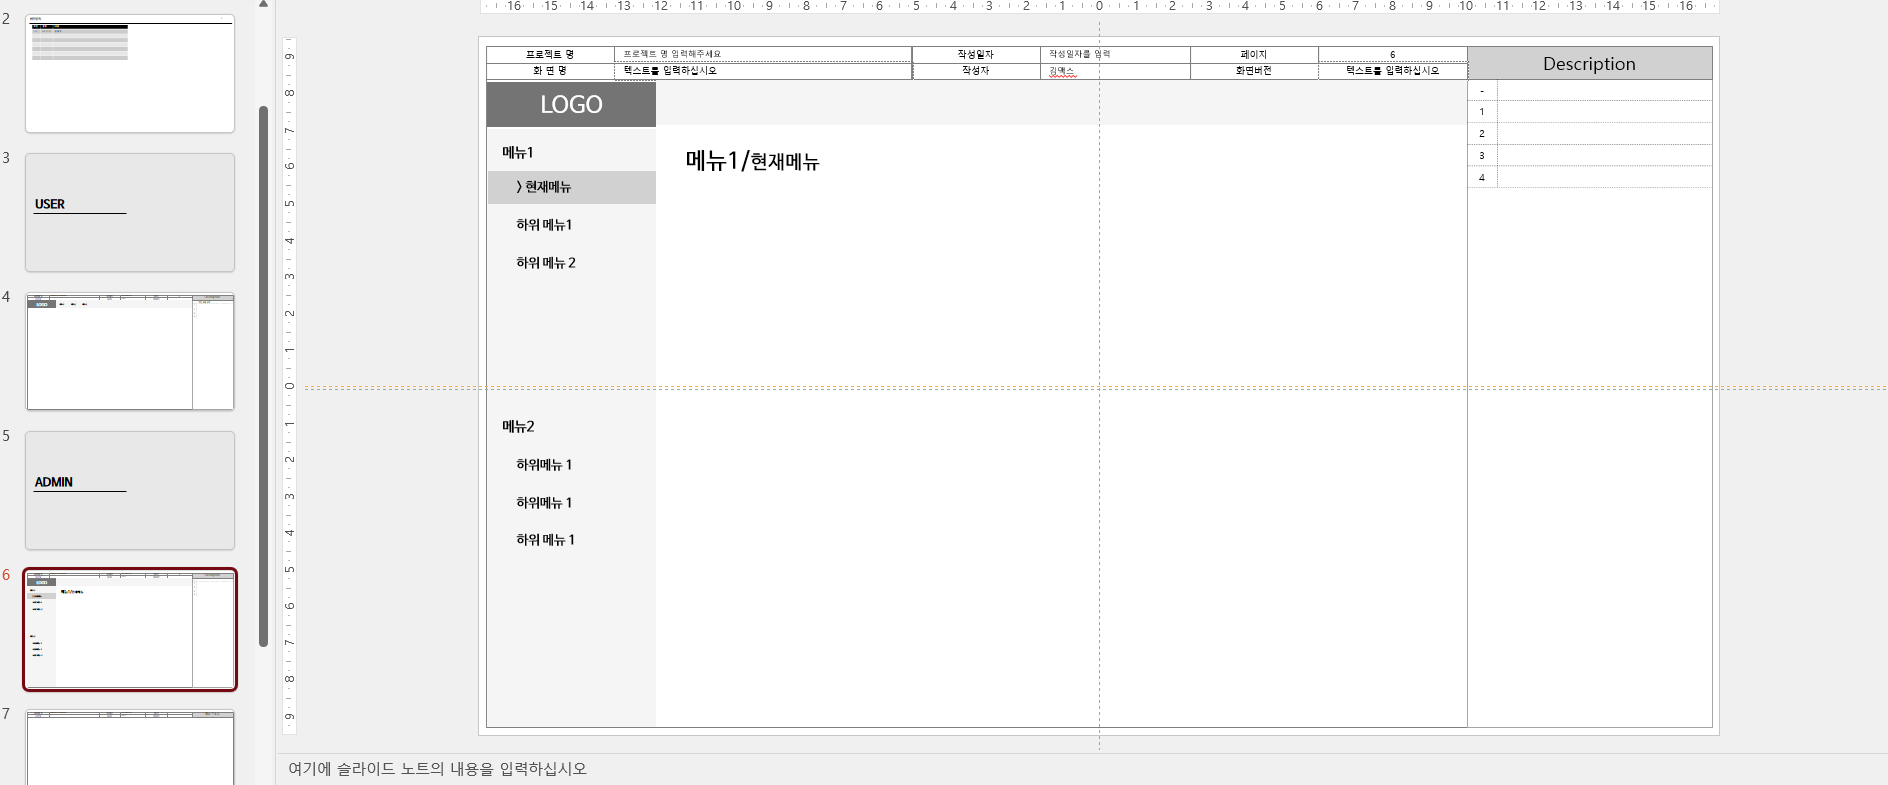Click the 작성일자를 입력 placeholder field
Viewport: 1888px width, 785px height.
click(x=1115, y=54)
